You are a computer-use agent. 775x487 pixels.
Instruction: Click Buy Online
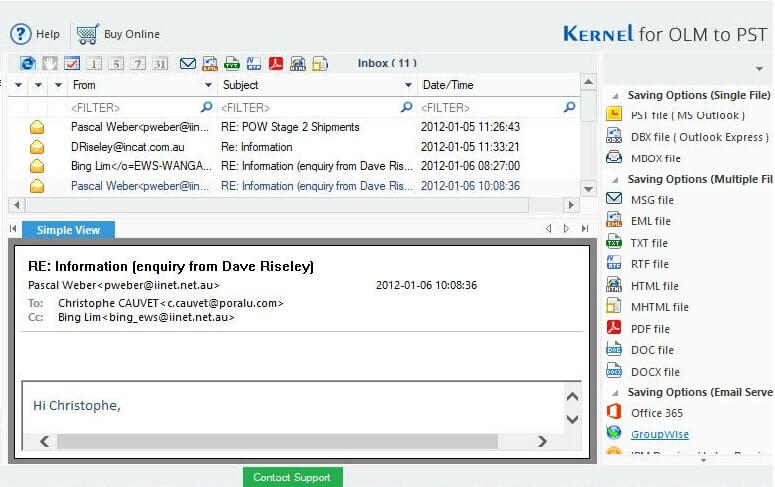click(x=118, y=34)
